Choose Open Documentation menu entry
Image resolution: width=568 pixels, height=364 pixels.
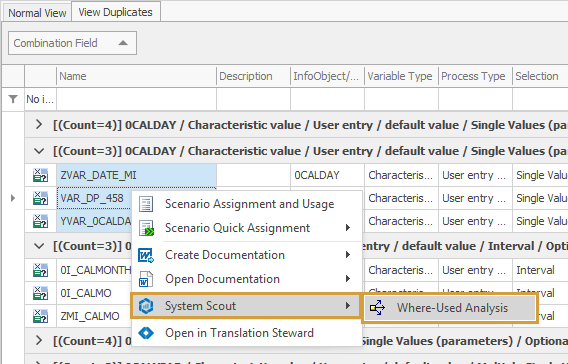[246, 279]
